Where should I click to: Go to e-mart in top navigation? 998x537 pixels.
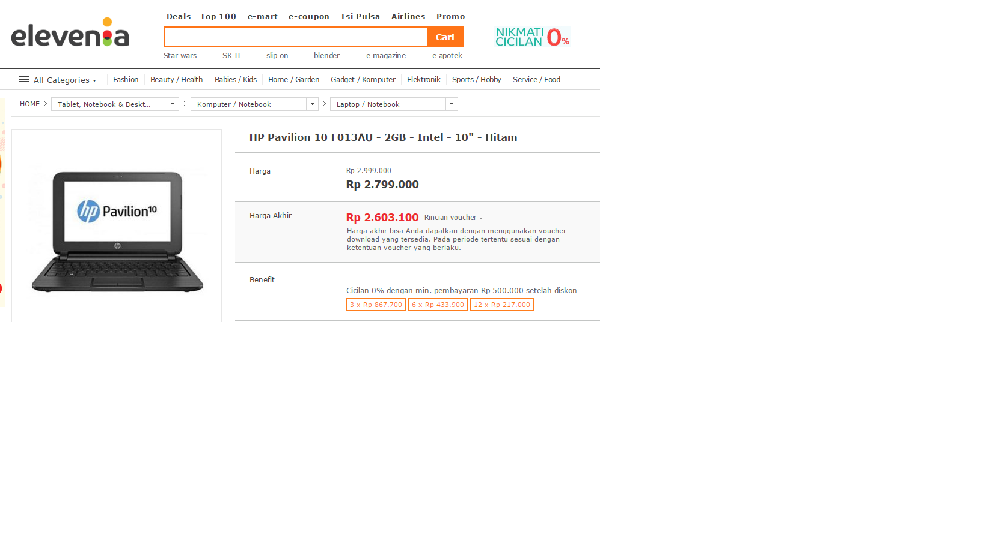(x=262, y=17)
